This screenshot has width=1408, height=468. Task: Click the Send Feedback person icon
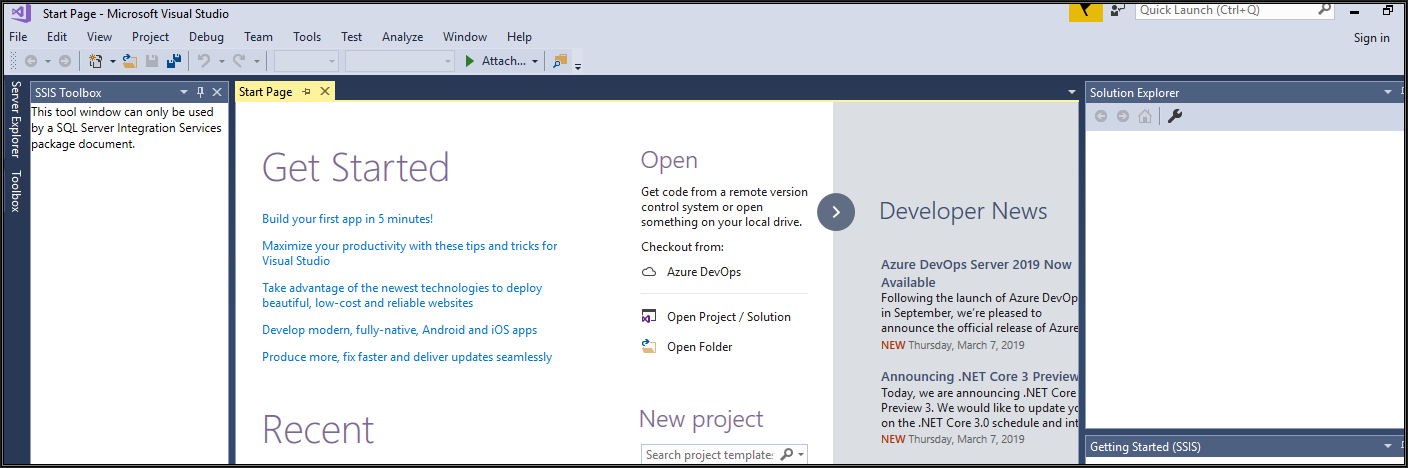pos(1118,10)
